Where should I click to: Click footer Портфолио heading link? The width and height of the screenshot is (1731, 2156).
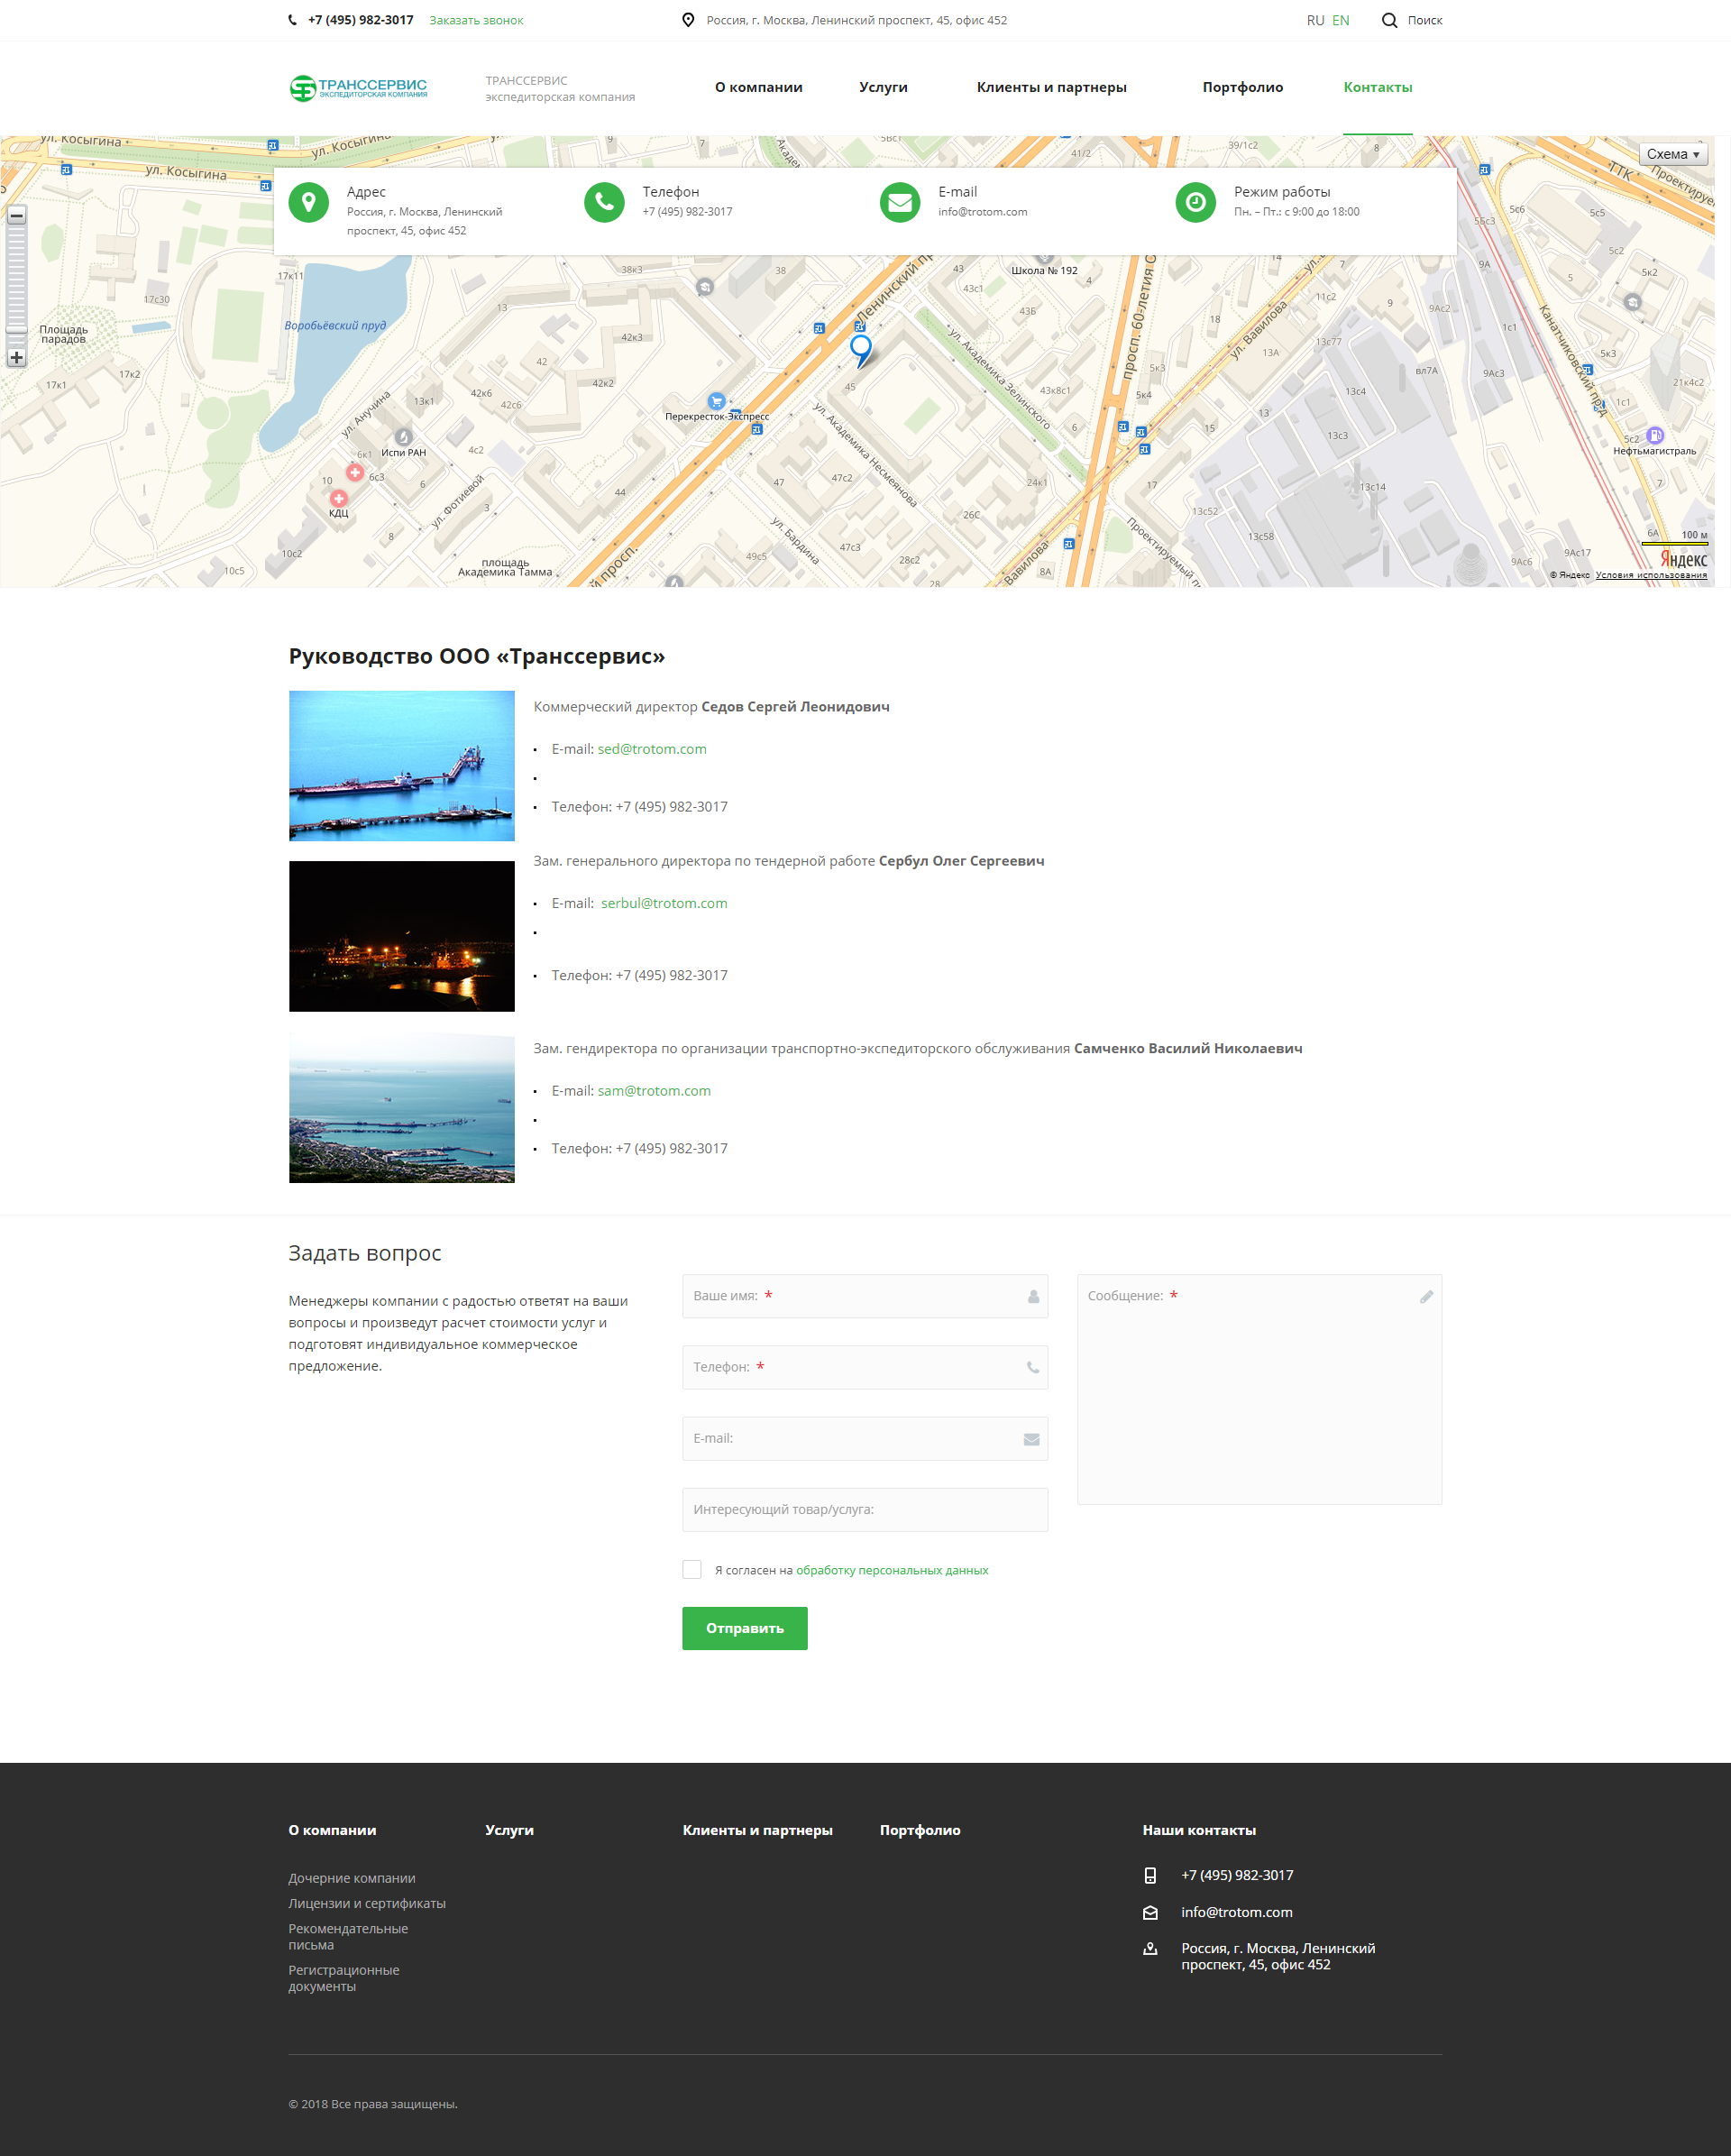click(x=920, y=1830)
